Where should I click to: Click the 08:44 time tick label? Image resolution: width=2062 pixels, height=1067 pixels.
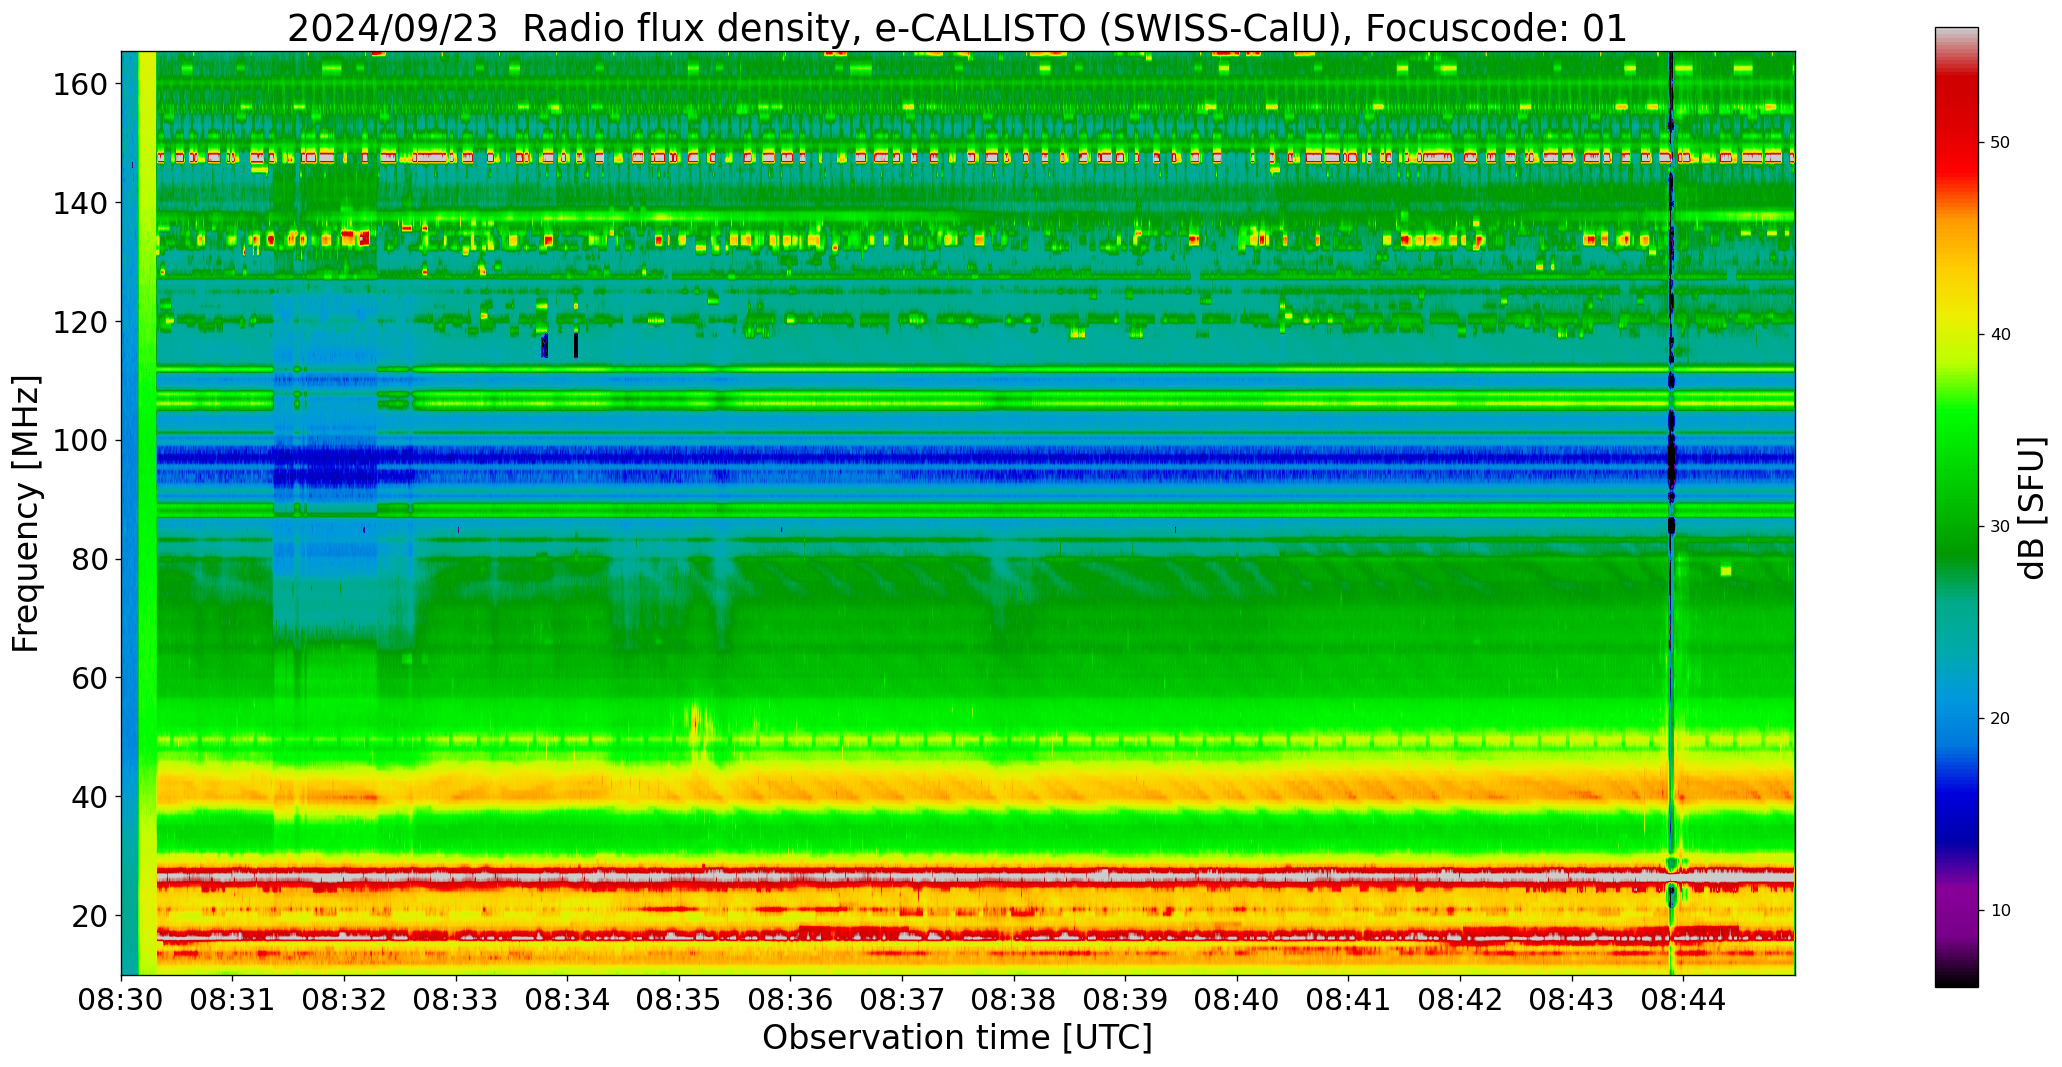[1683, 1000]
